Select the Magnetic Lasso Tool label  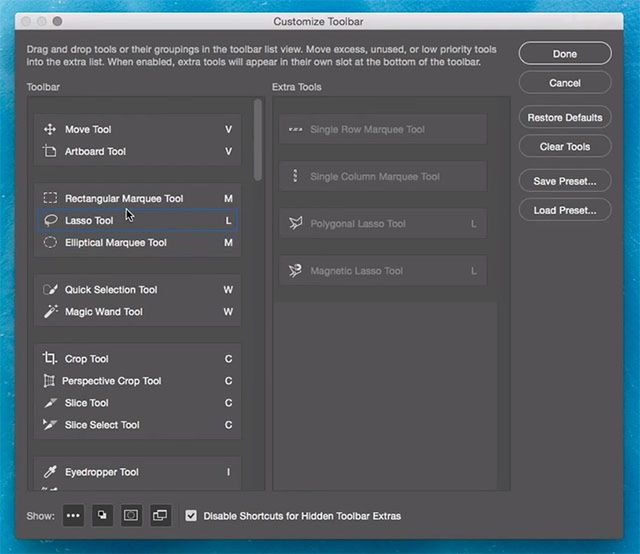click(x=356, y=271)
